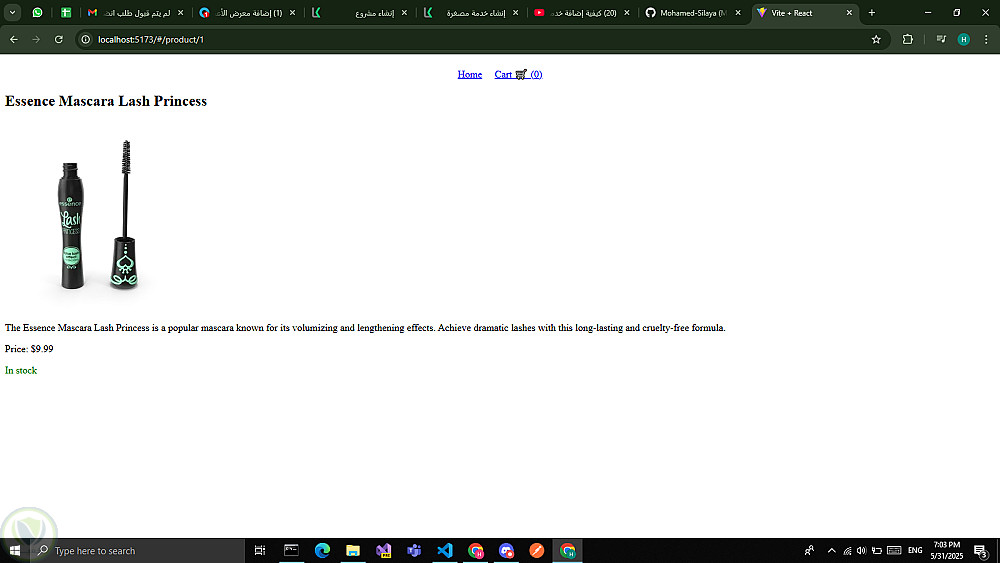1000x563 pixels.
Task: Open Microsoft Teams from the taskbar
Action: pyautogui.click(x=414, y=550)
